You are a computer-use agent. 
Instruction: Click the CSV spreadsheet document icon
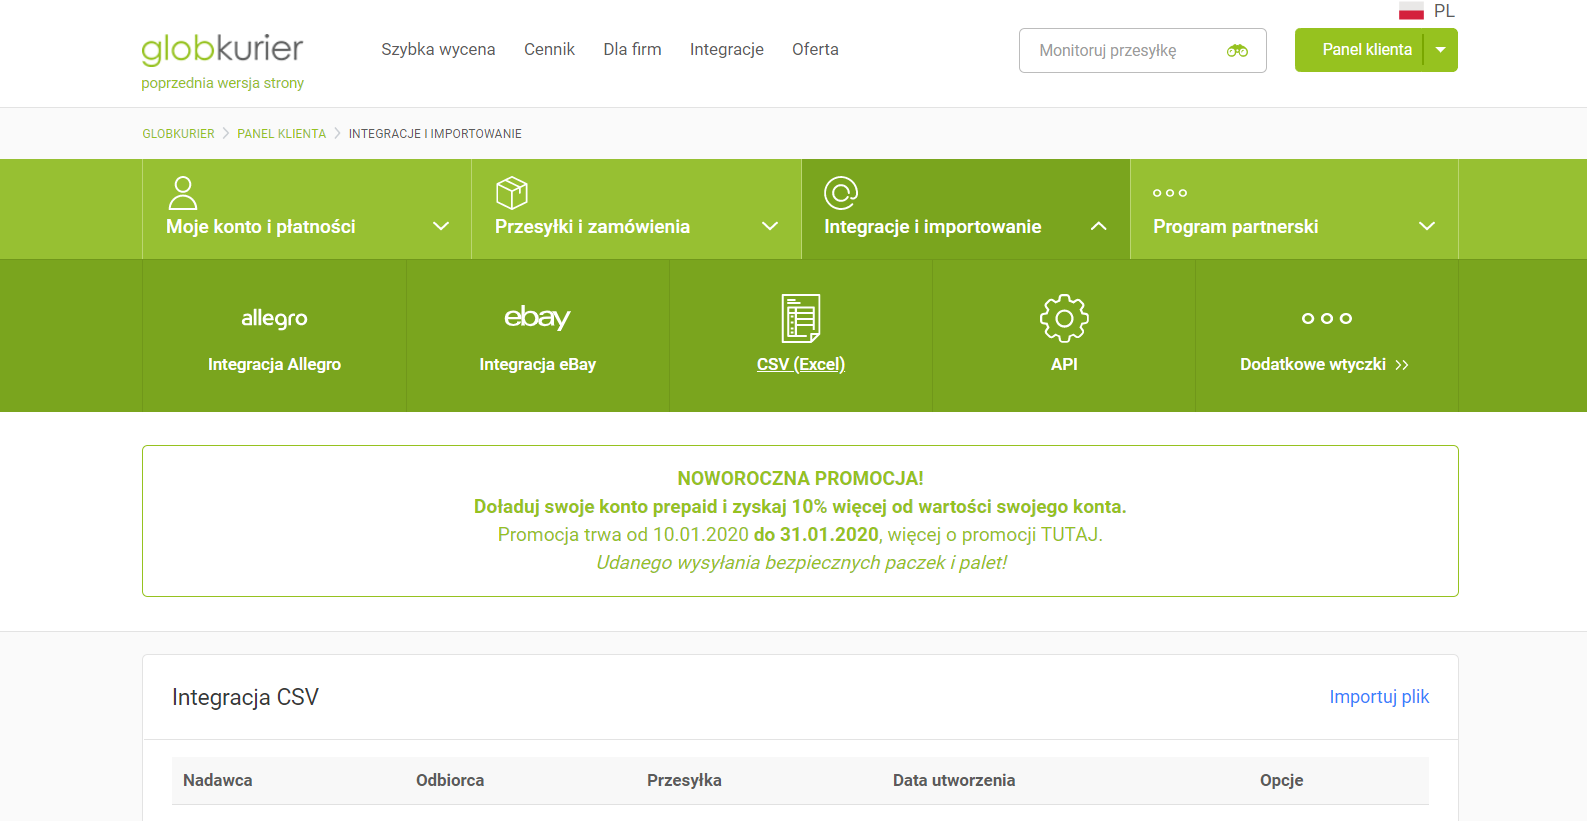(x=800, y=318)
